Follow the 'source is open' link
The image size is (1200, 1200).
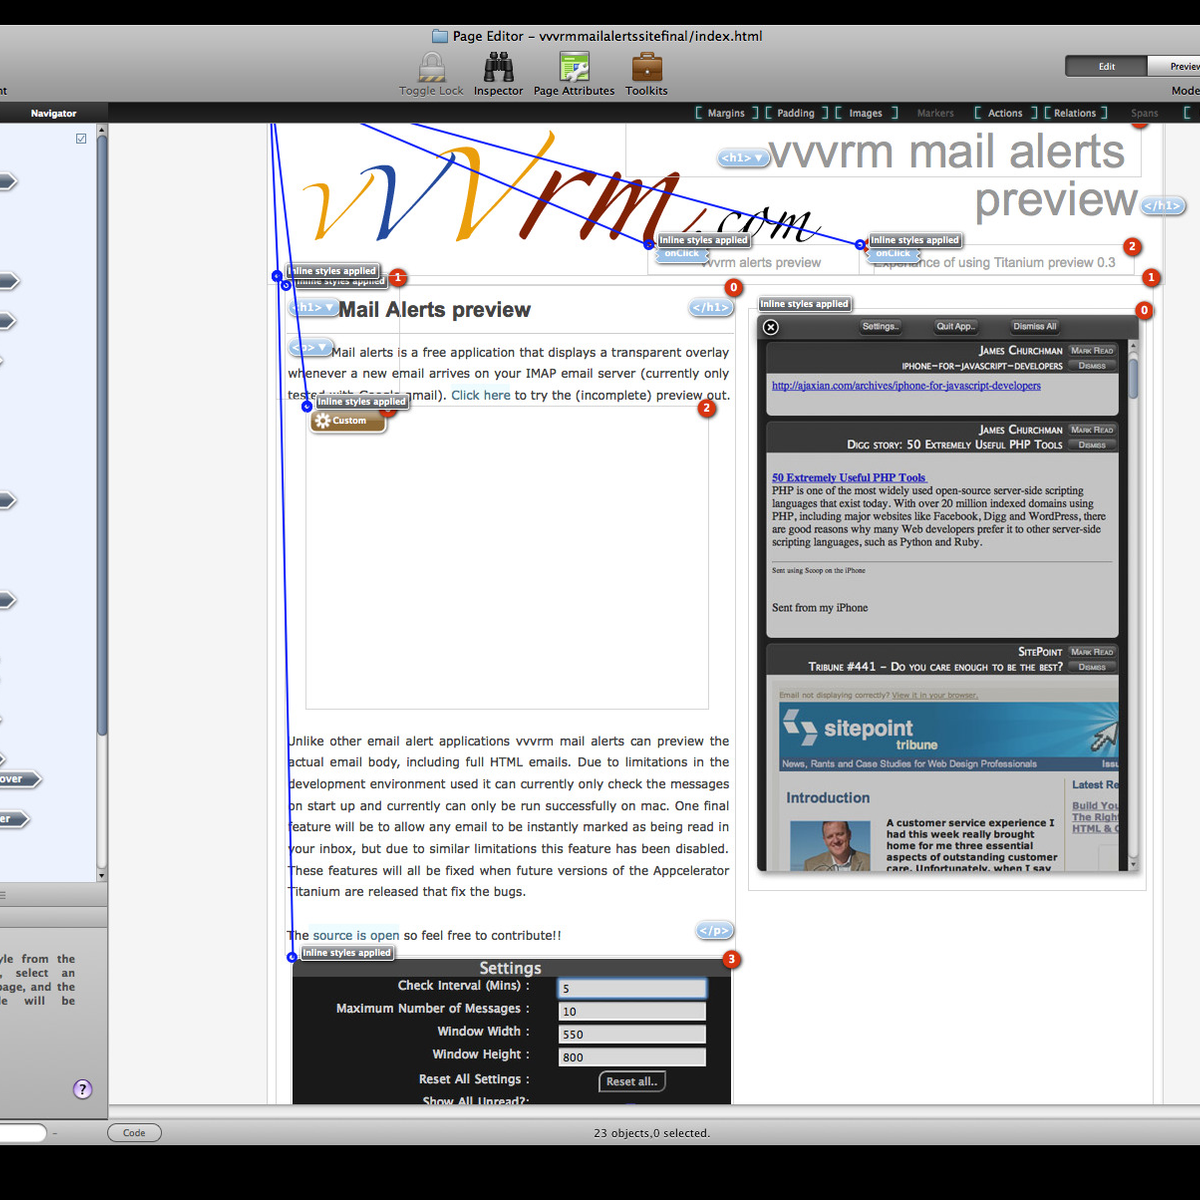(356, 936)
